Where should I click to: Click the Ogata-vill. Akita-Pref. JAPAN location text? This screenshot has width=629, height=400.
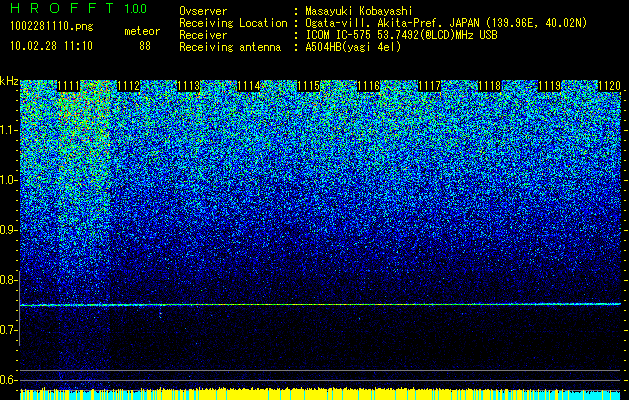(x=446, y=24)
